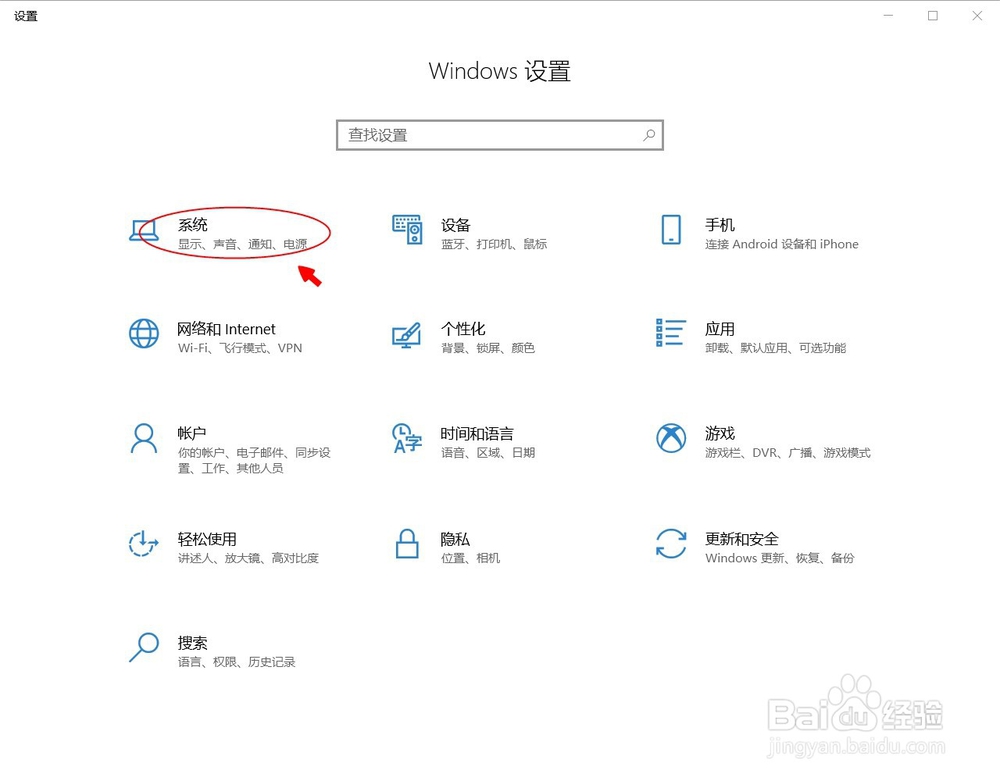Open 设备 settings
The height and width of the screenshot is (781, 1000).
456,225
